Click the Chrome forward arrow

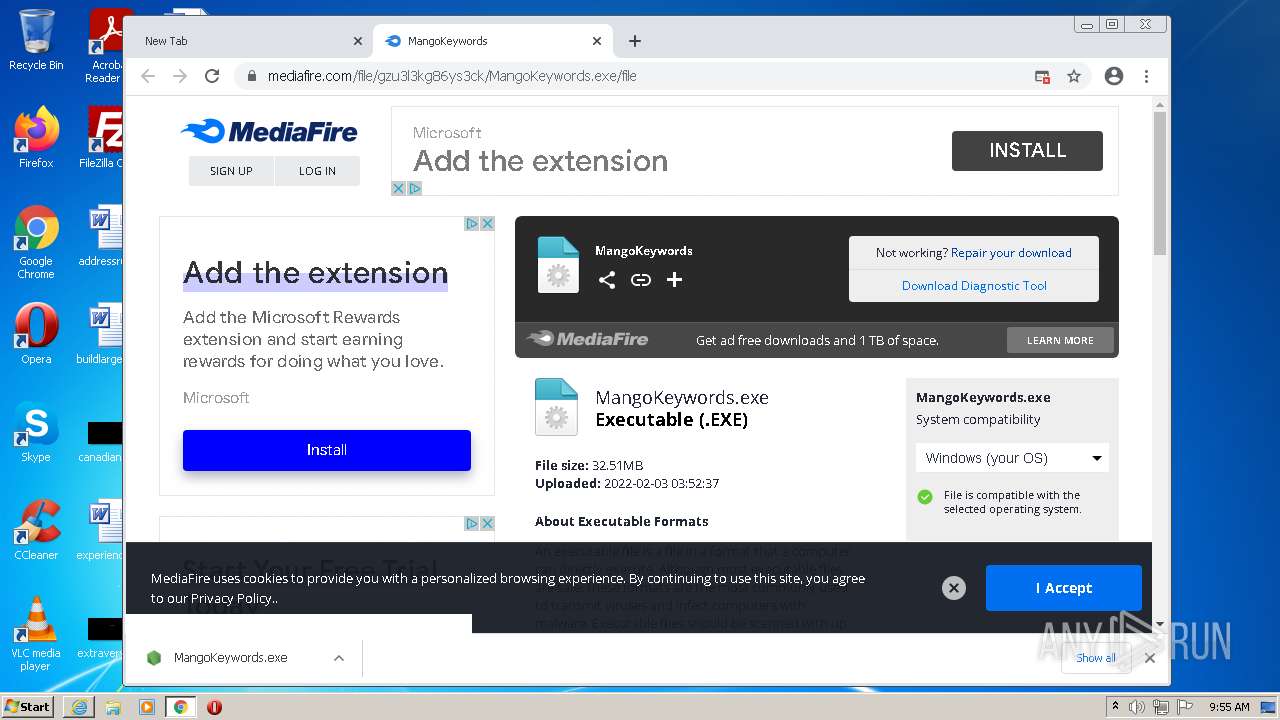pos(180,76)
